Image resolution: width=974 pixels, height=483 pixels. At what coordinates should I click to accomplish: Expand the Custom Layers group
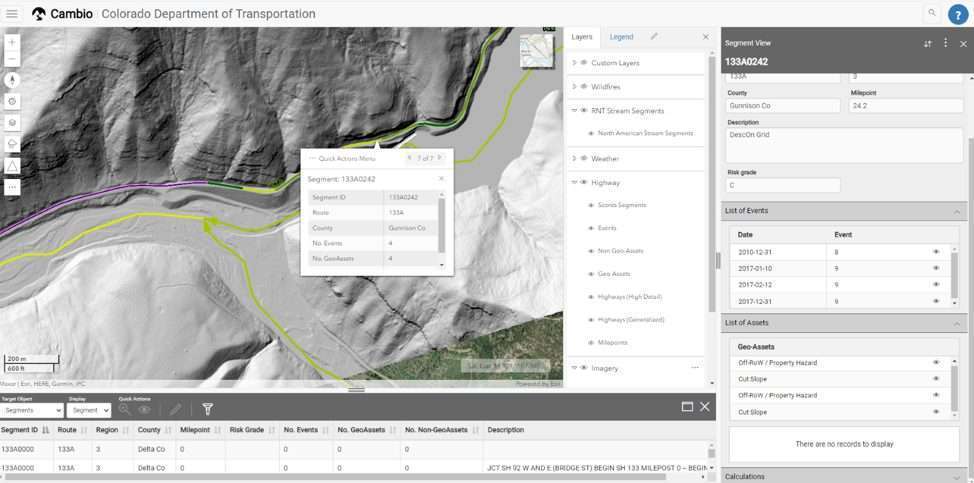click(574, 63)
